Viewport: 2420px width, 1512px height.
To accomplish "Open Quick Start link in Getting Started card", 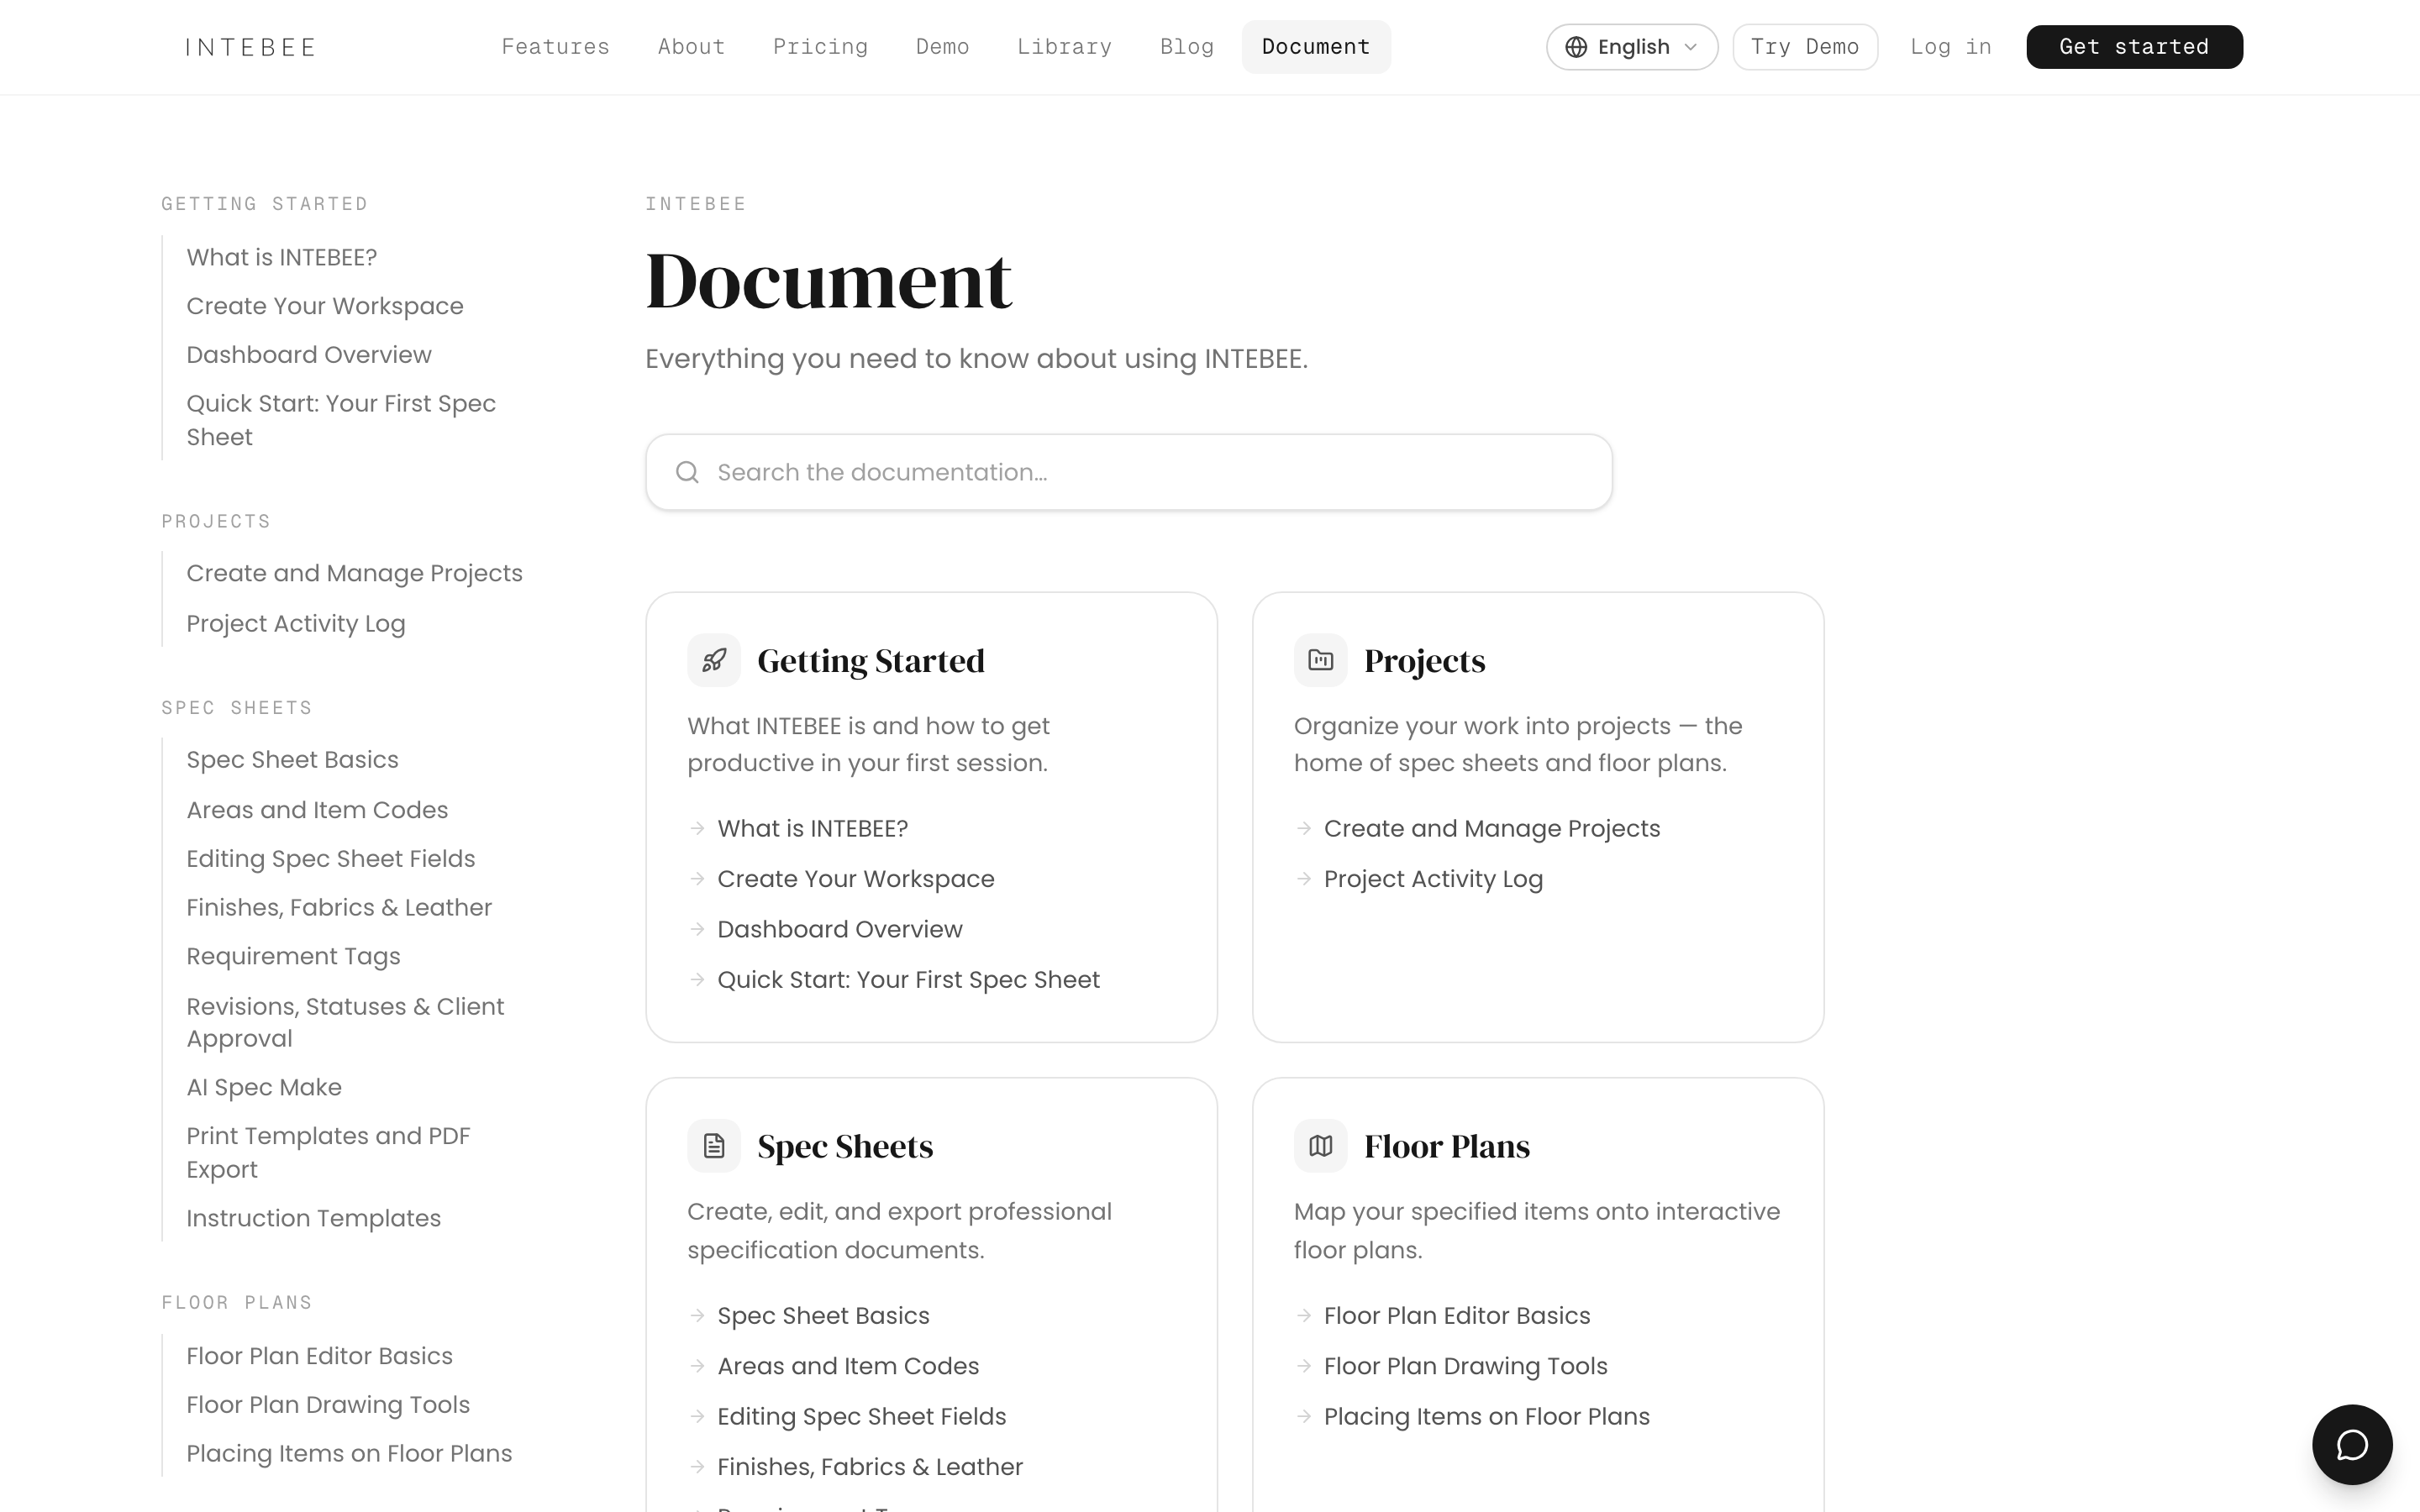I will 908,979.
